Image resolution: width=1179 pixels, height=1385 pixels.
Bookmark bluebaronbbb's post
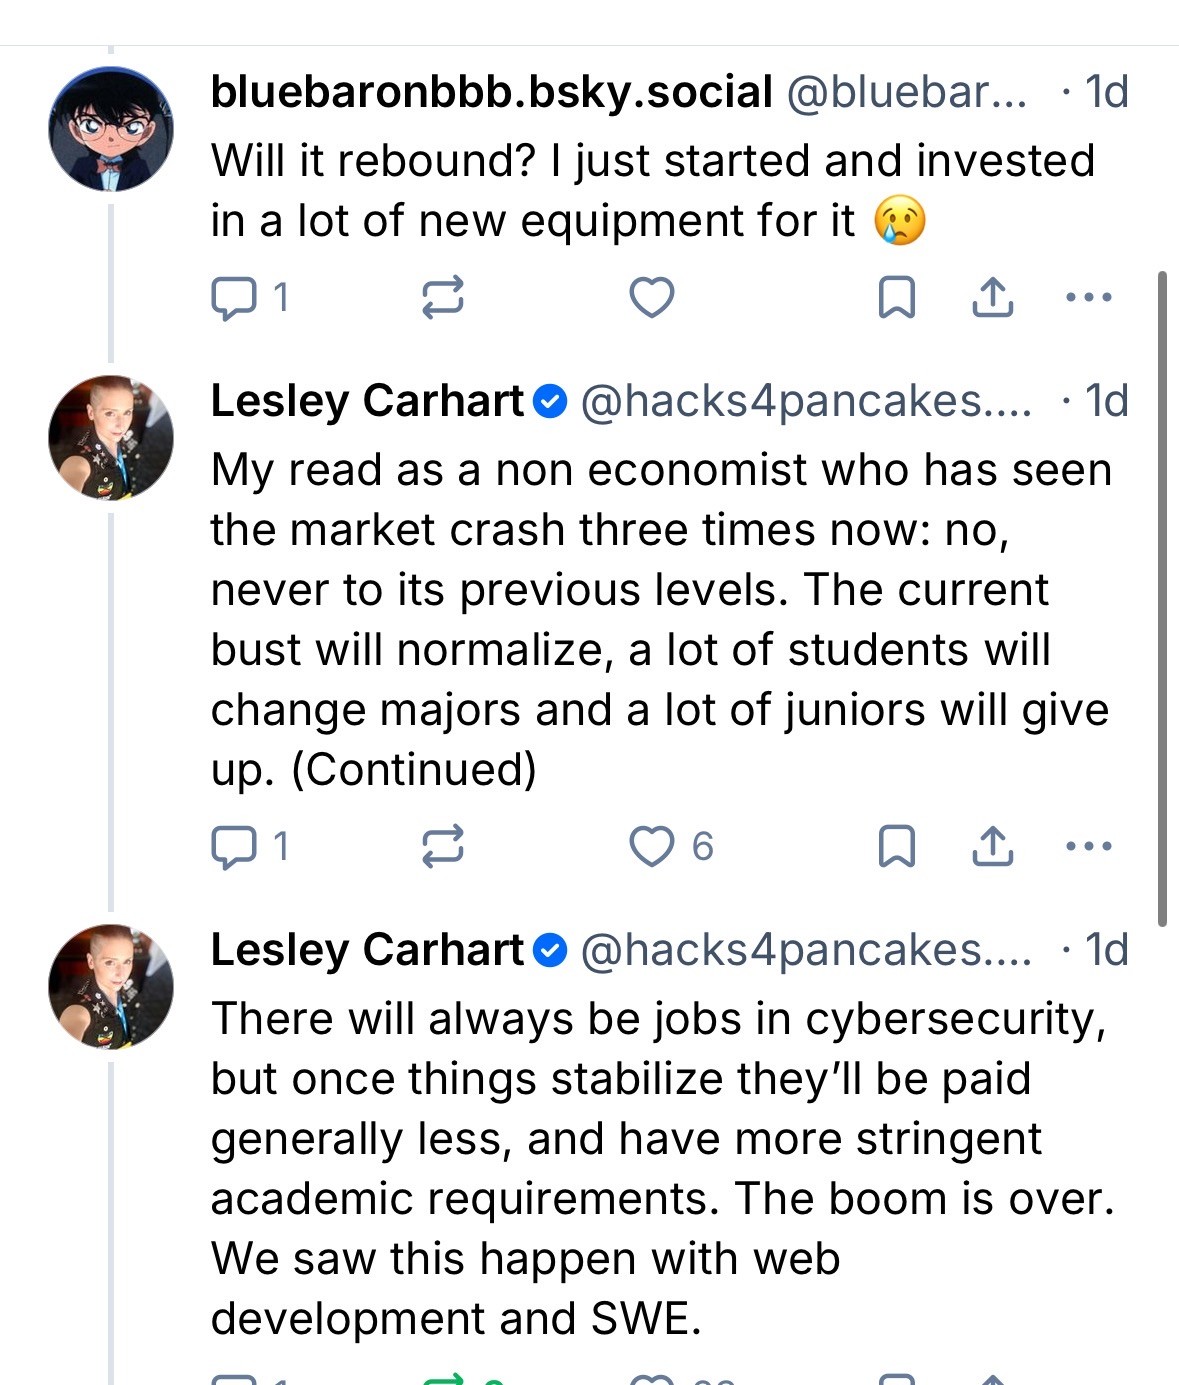coord(896,298)
